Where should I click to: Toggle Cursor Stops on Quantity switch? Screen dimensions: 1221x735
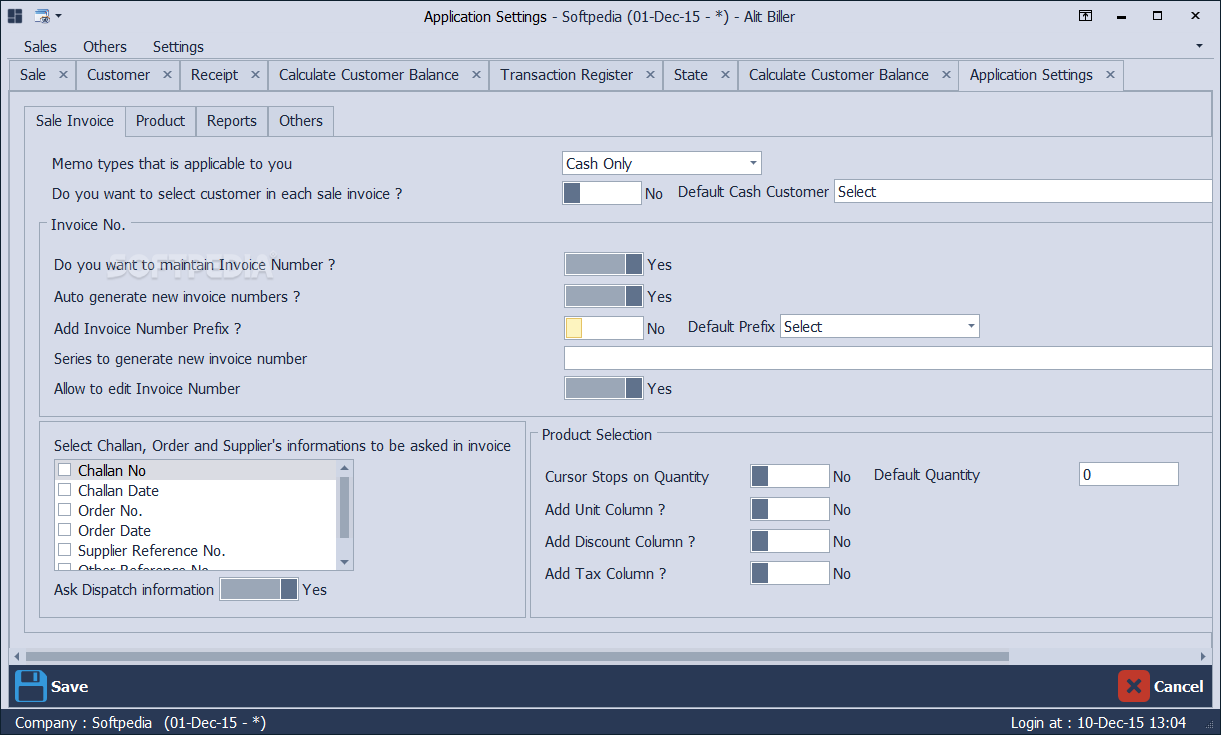pos(790,476)
